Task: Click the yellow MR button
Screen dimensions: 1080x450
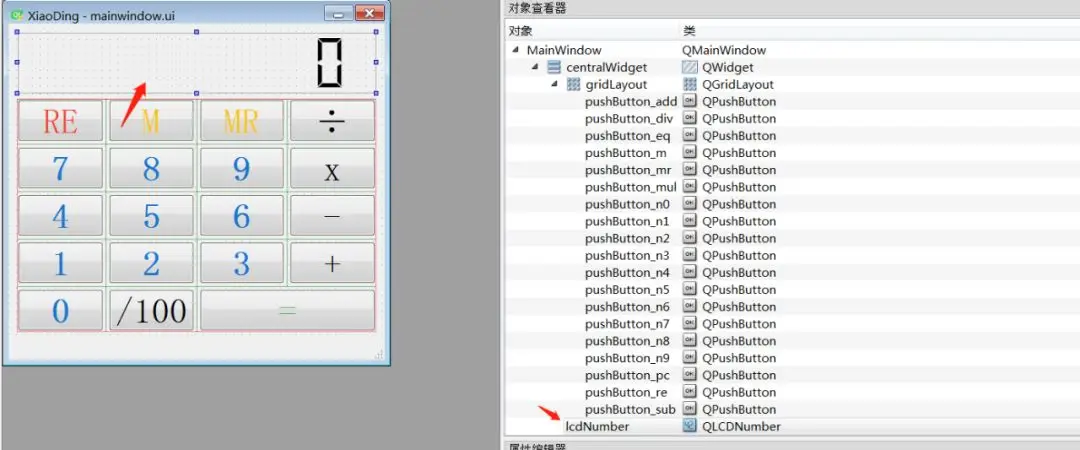Action: [242, 121]
